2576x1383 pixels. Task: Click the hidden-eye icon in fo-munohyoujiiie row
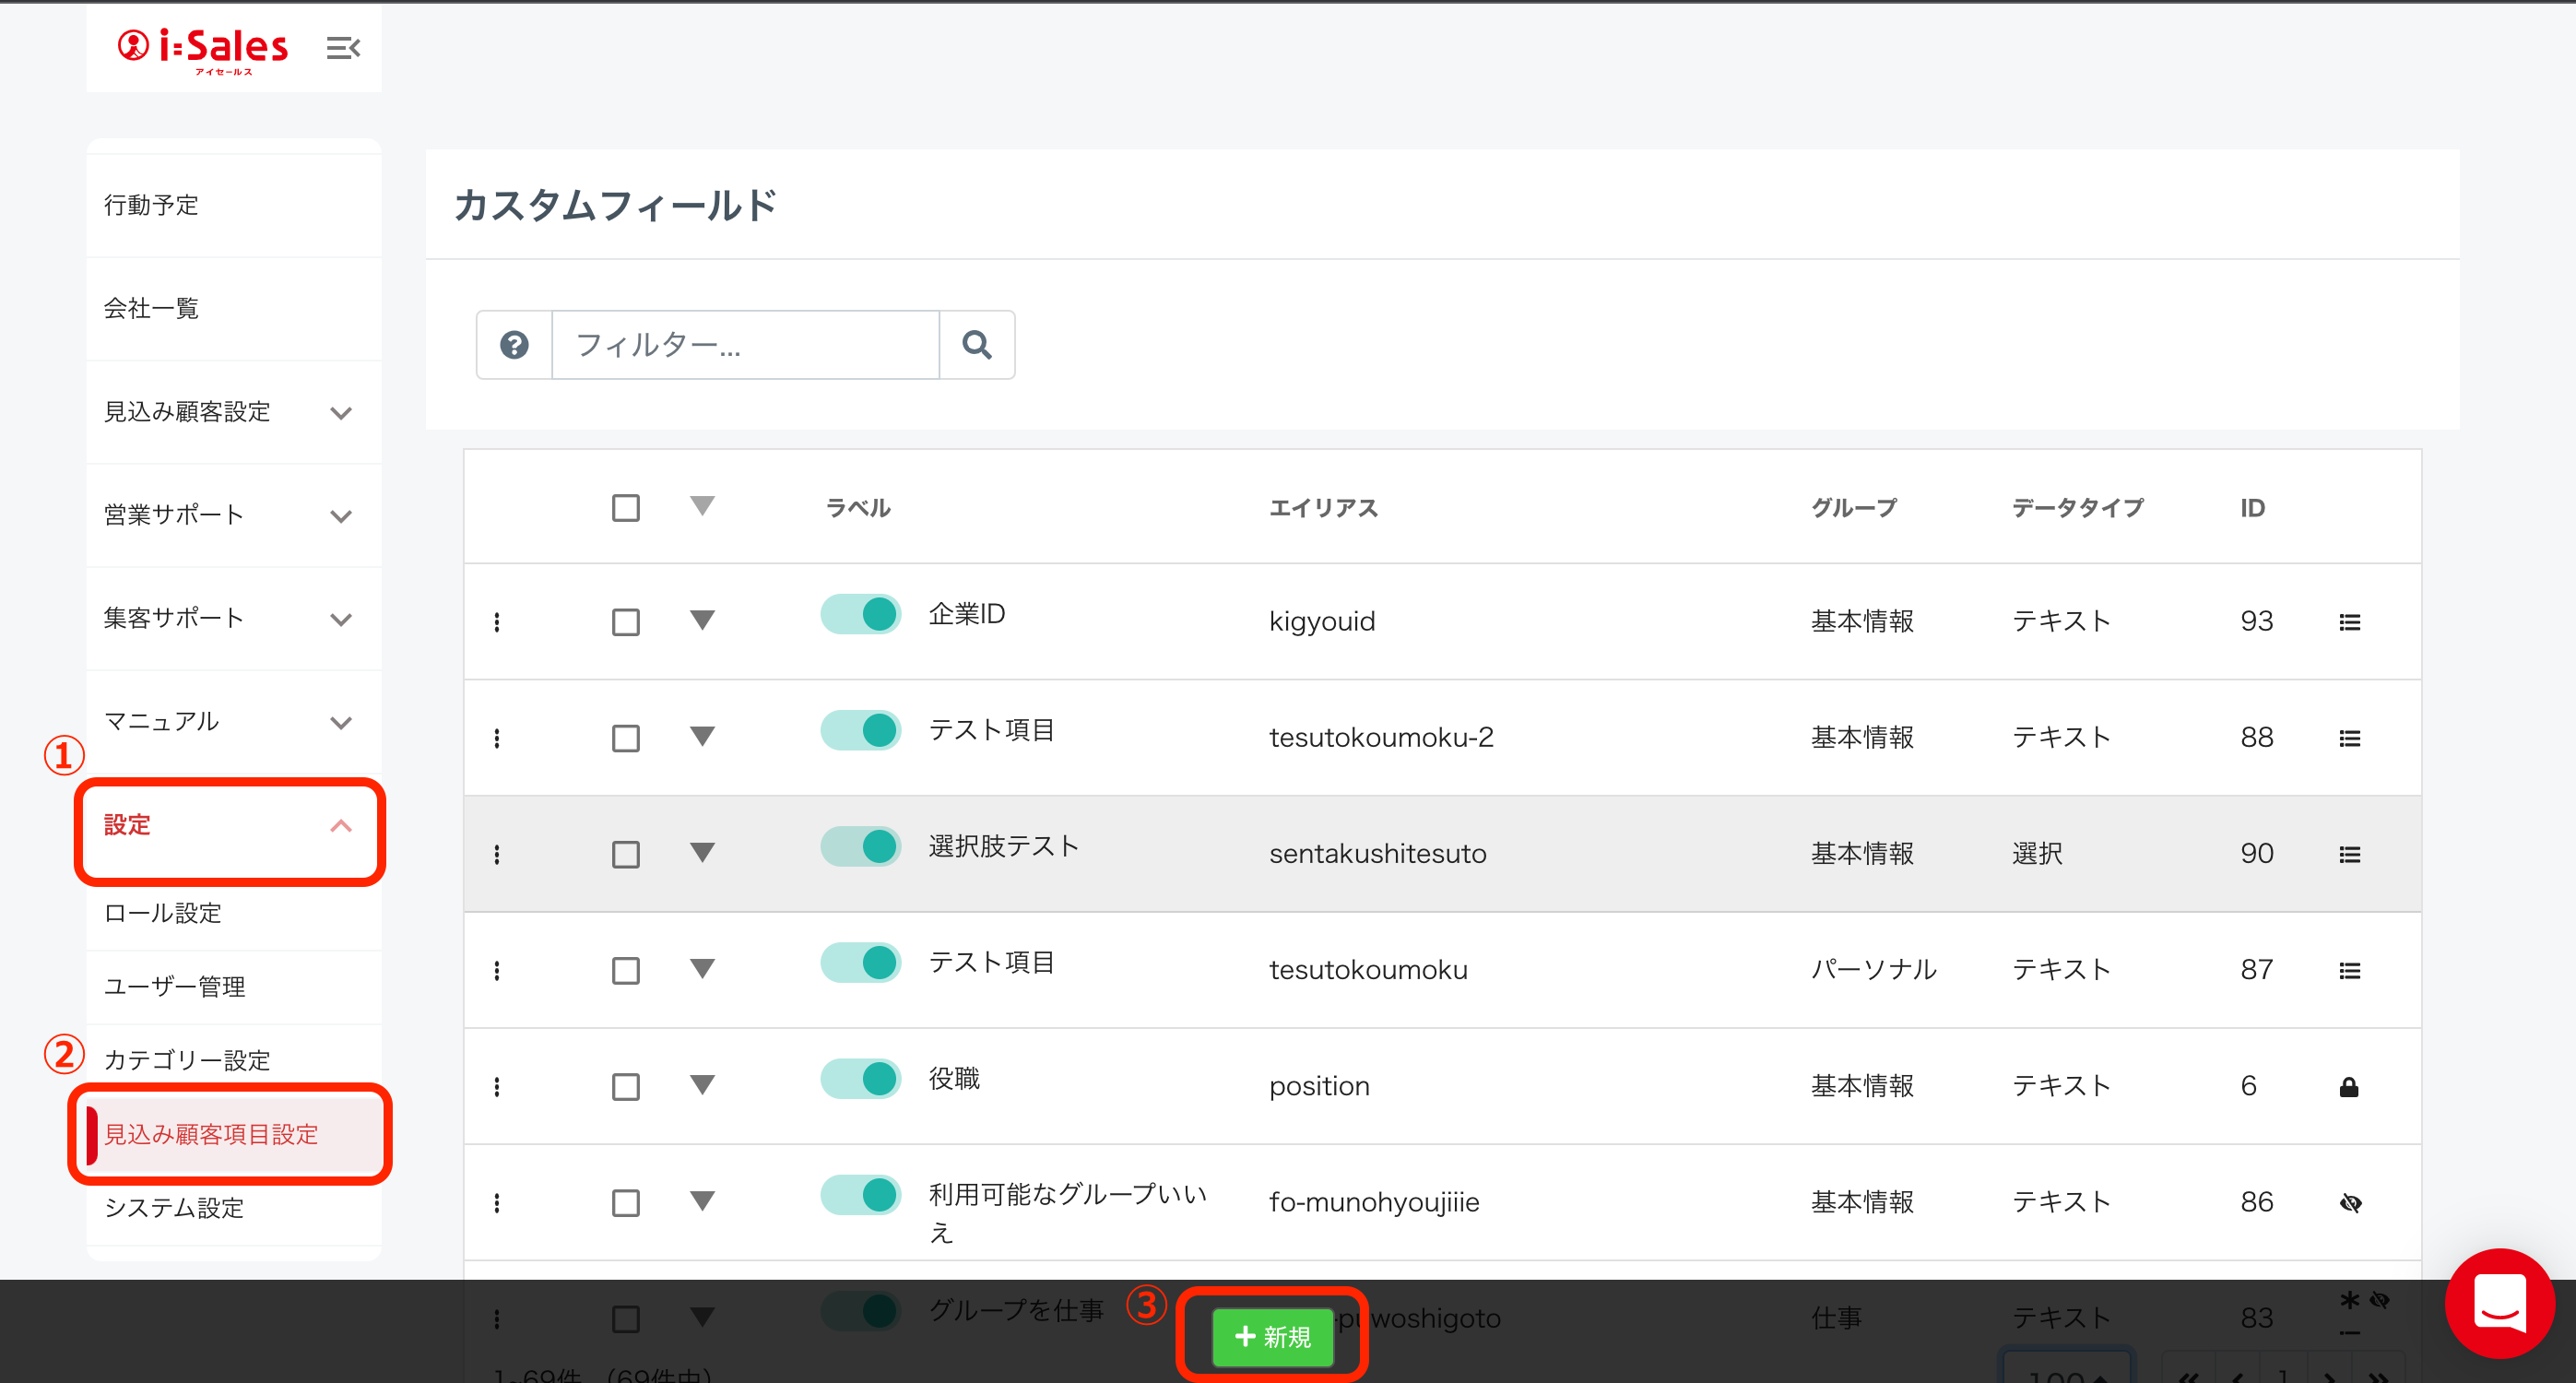click(2350, 1203)
